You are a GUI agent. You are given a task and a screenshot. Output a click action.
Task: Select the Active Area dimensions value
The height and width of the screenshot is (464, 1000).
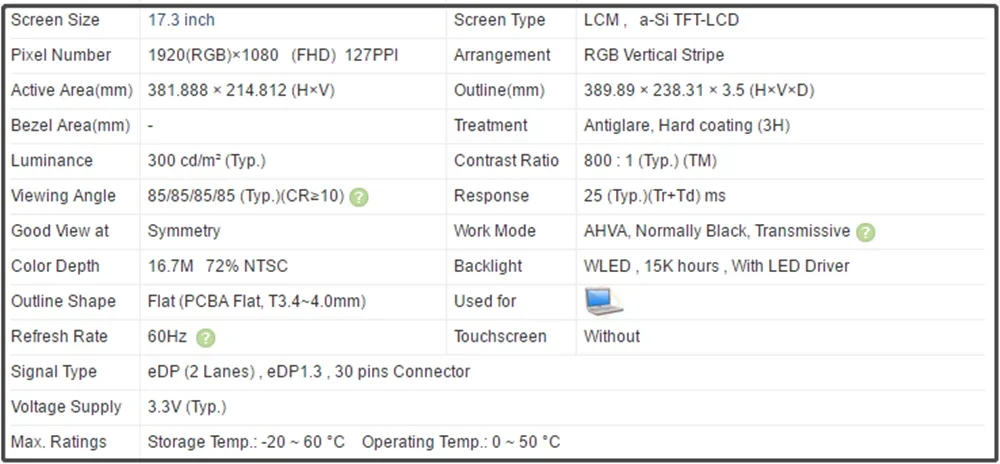tap(241, 91)
